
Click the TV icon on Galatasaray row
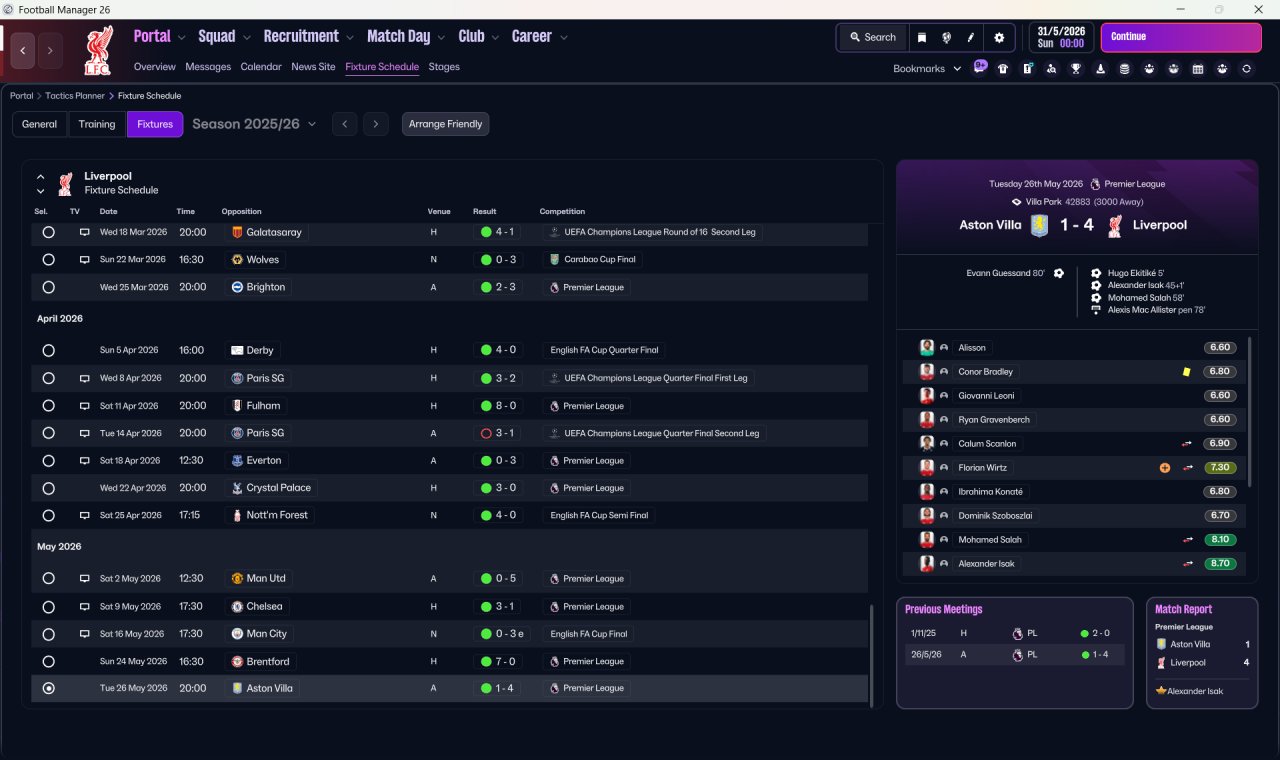(85, 232)
